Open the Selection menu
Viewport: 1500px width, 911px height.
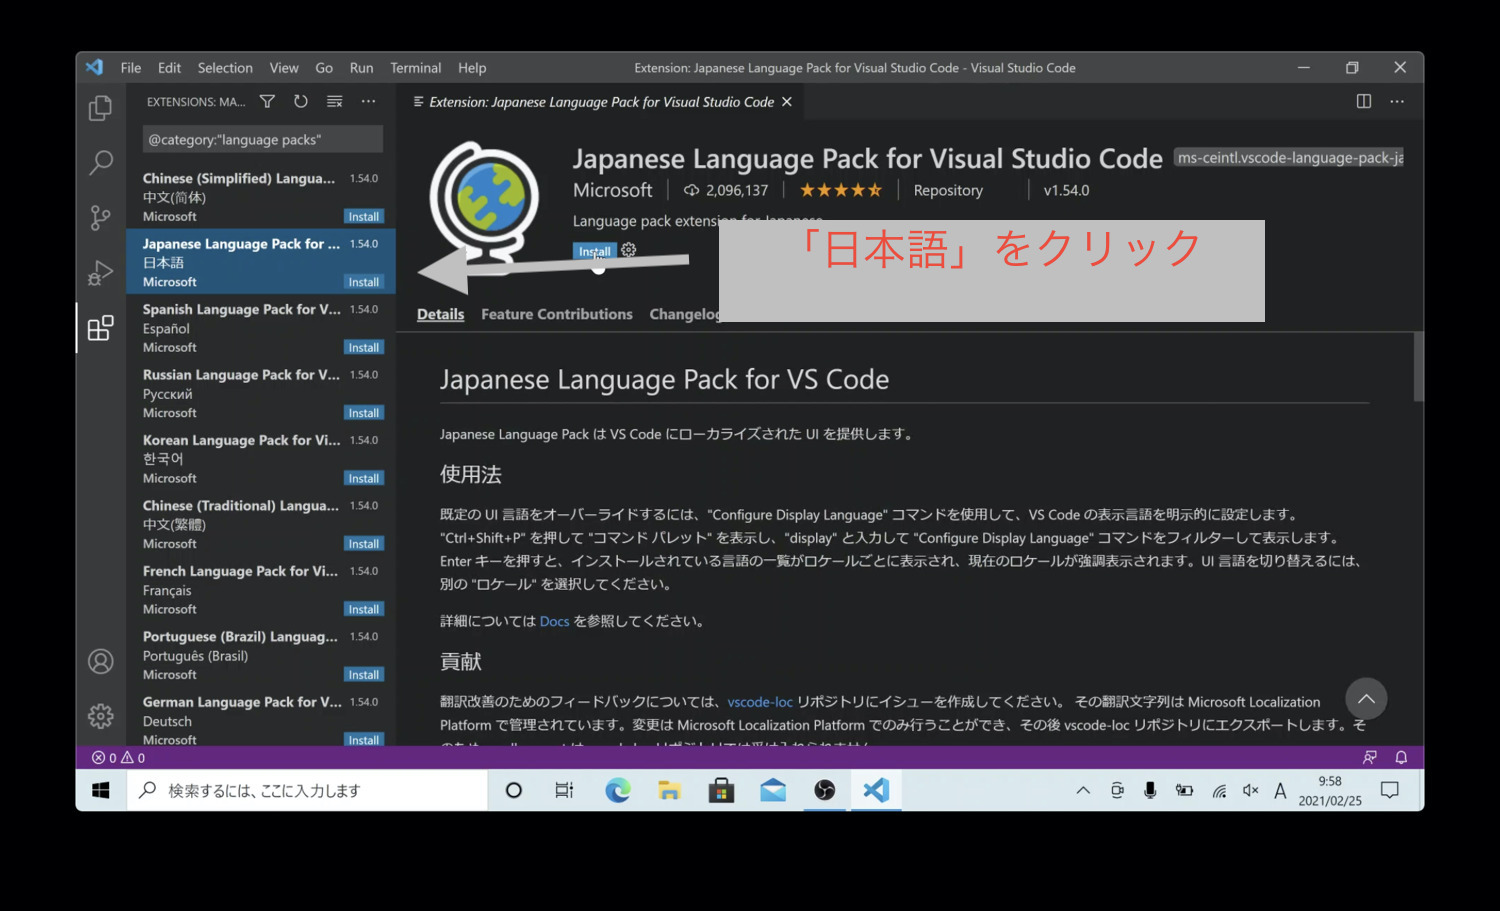[x=225, y=68]
